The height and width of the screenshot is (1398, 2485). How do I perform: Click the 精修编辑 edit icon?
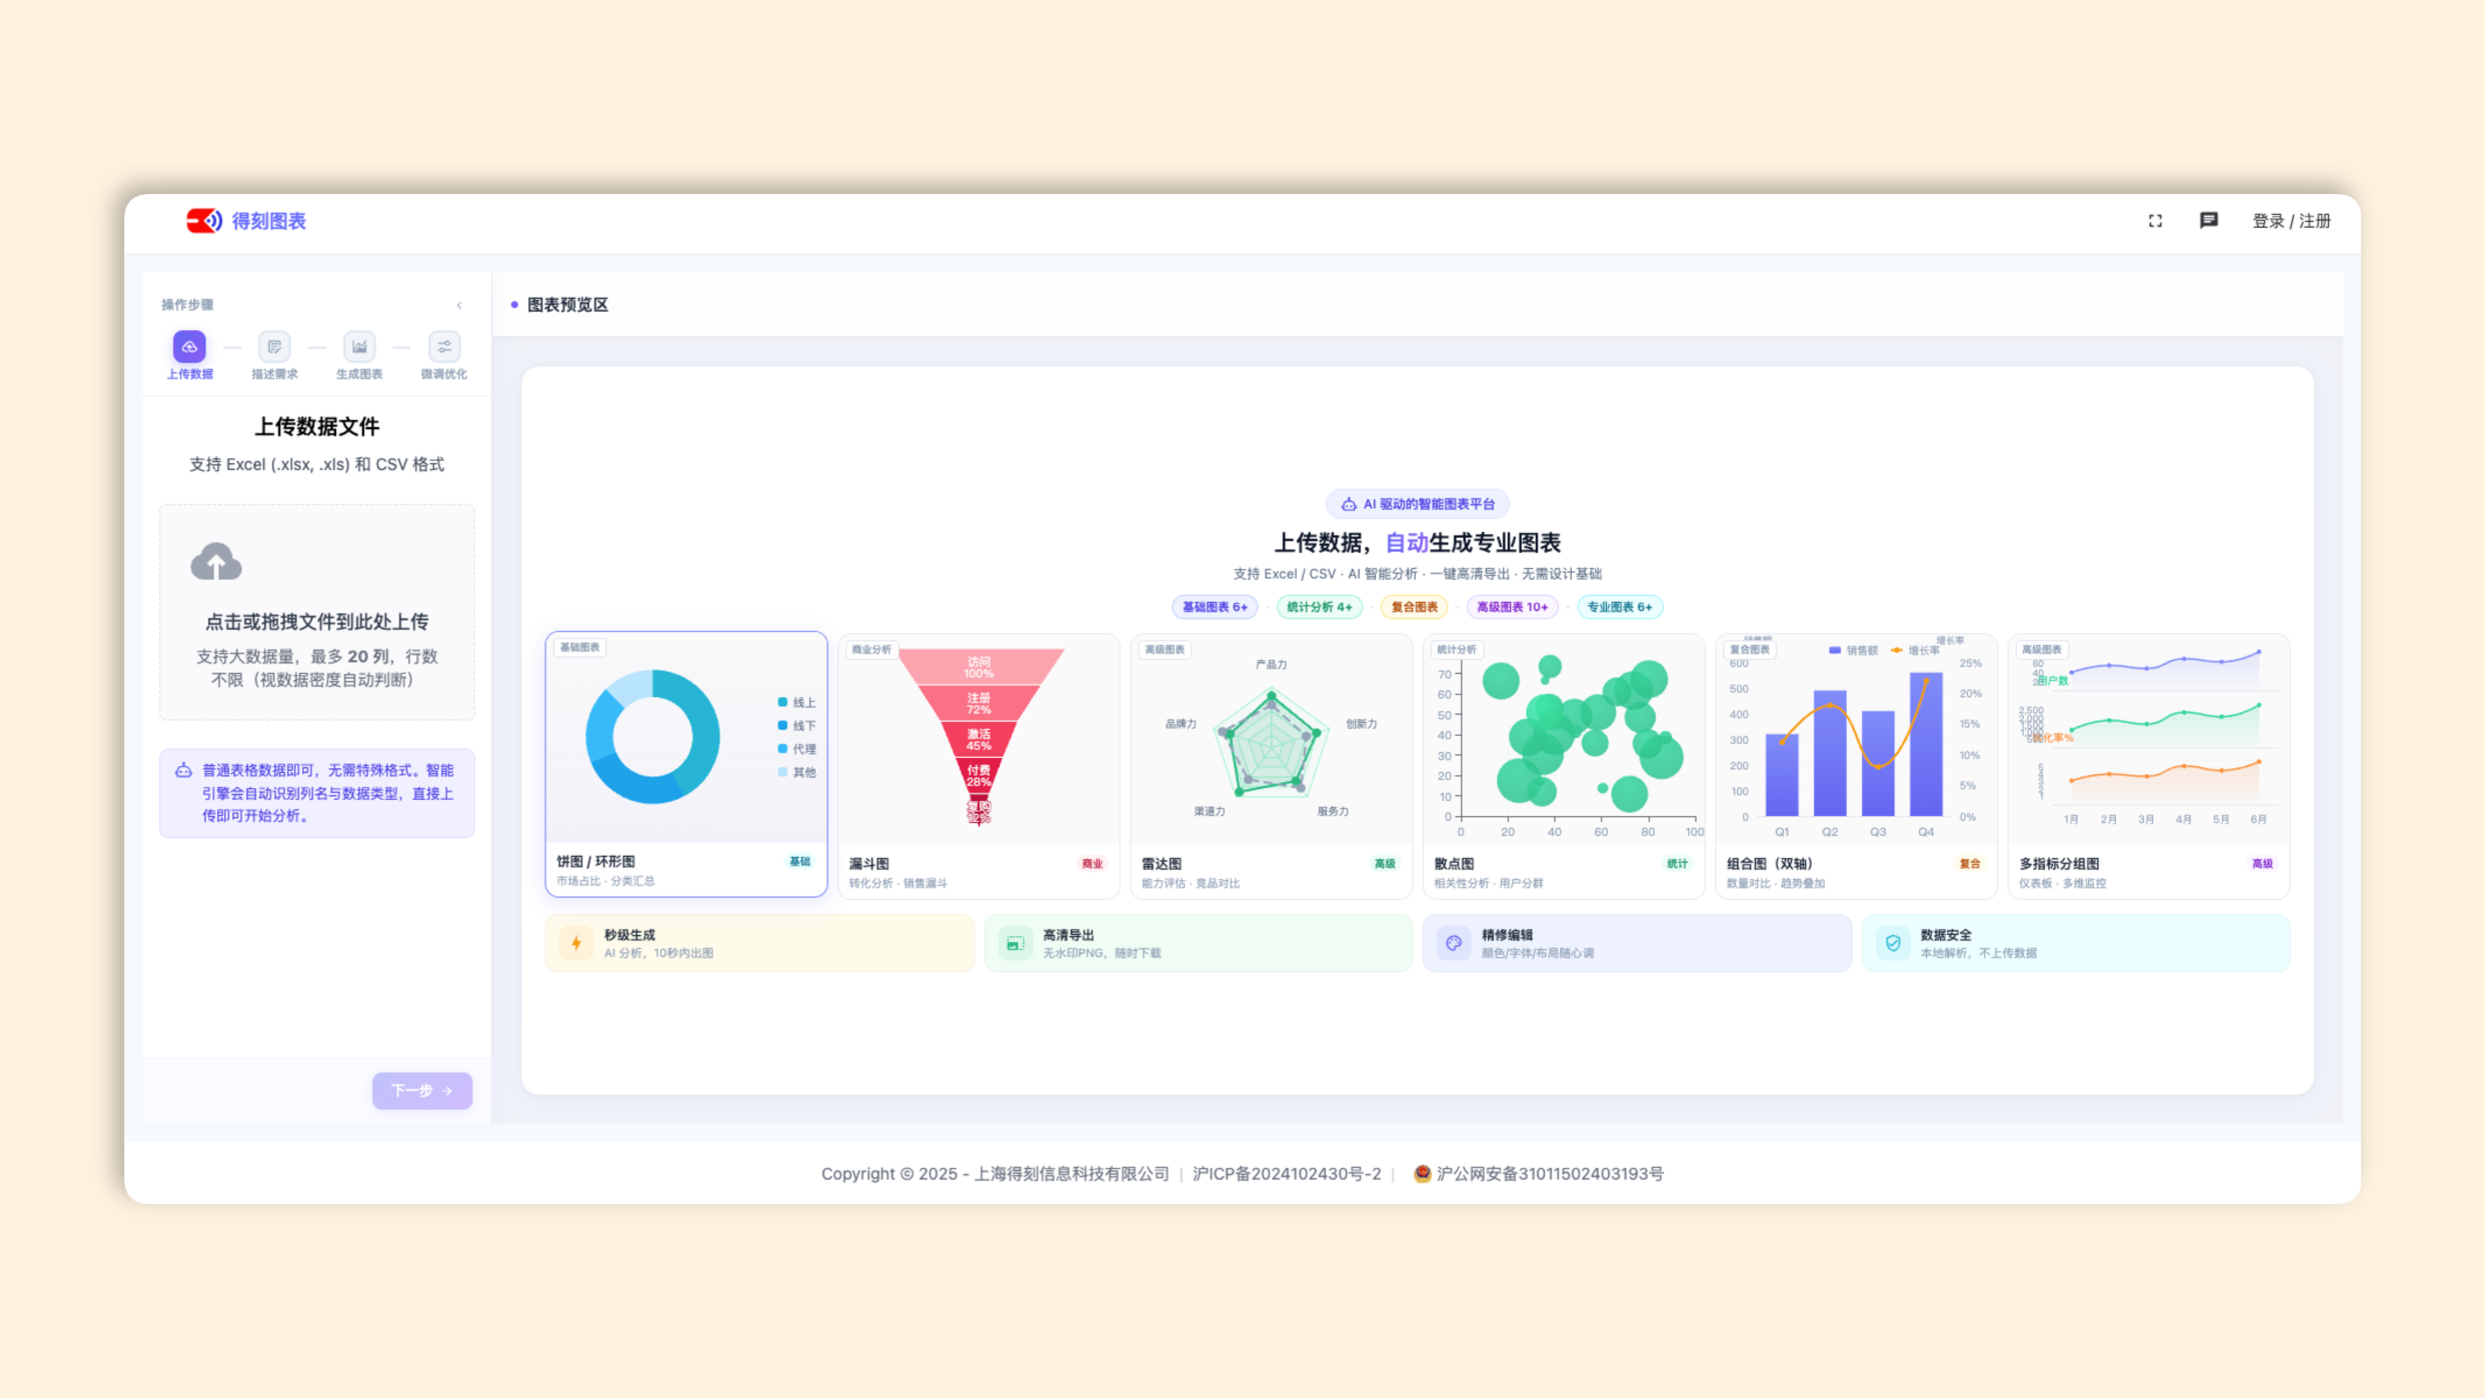tap(1452, 942)
